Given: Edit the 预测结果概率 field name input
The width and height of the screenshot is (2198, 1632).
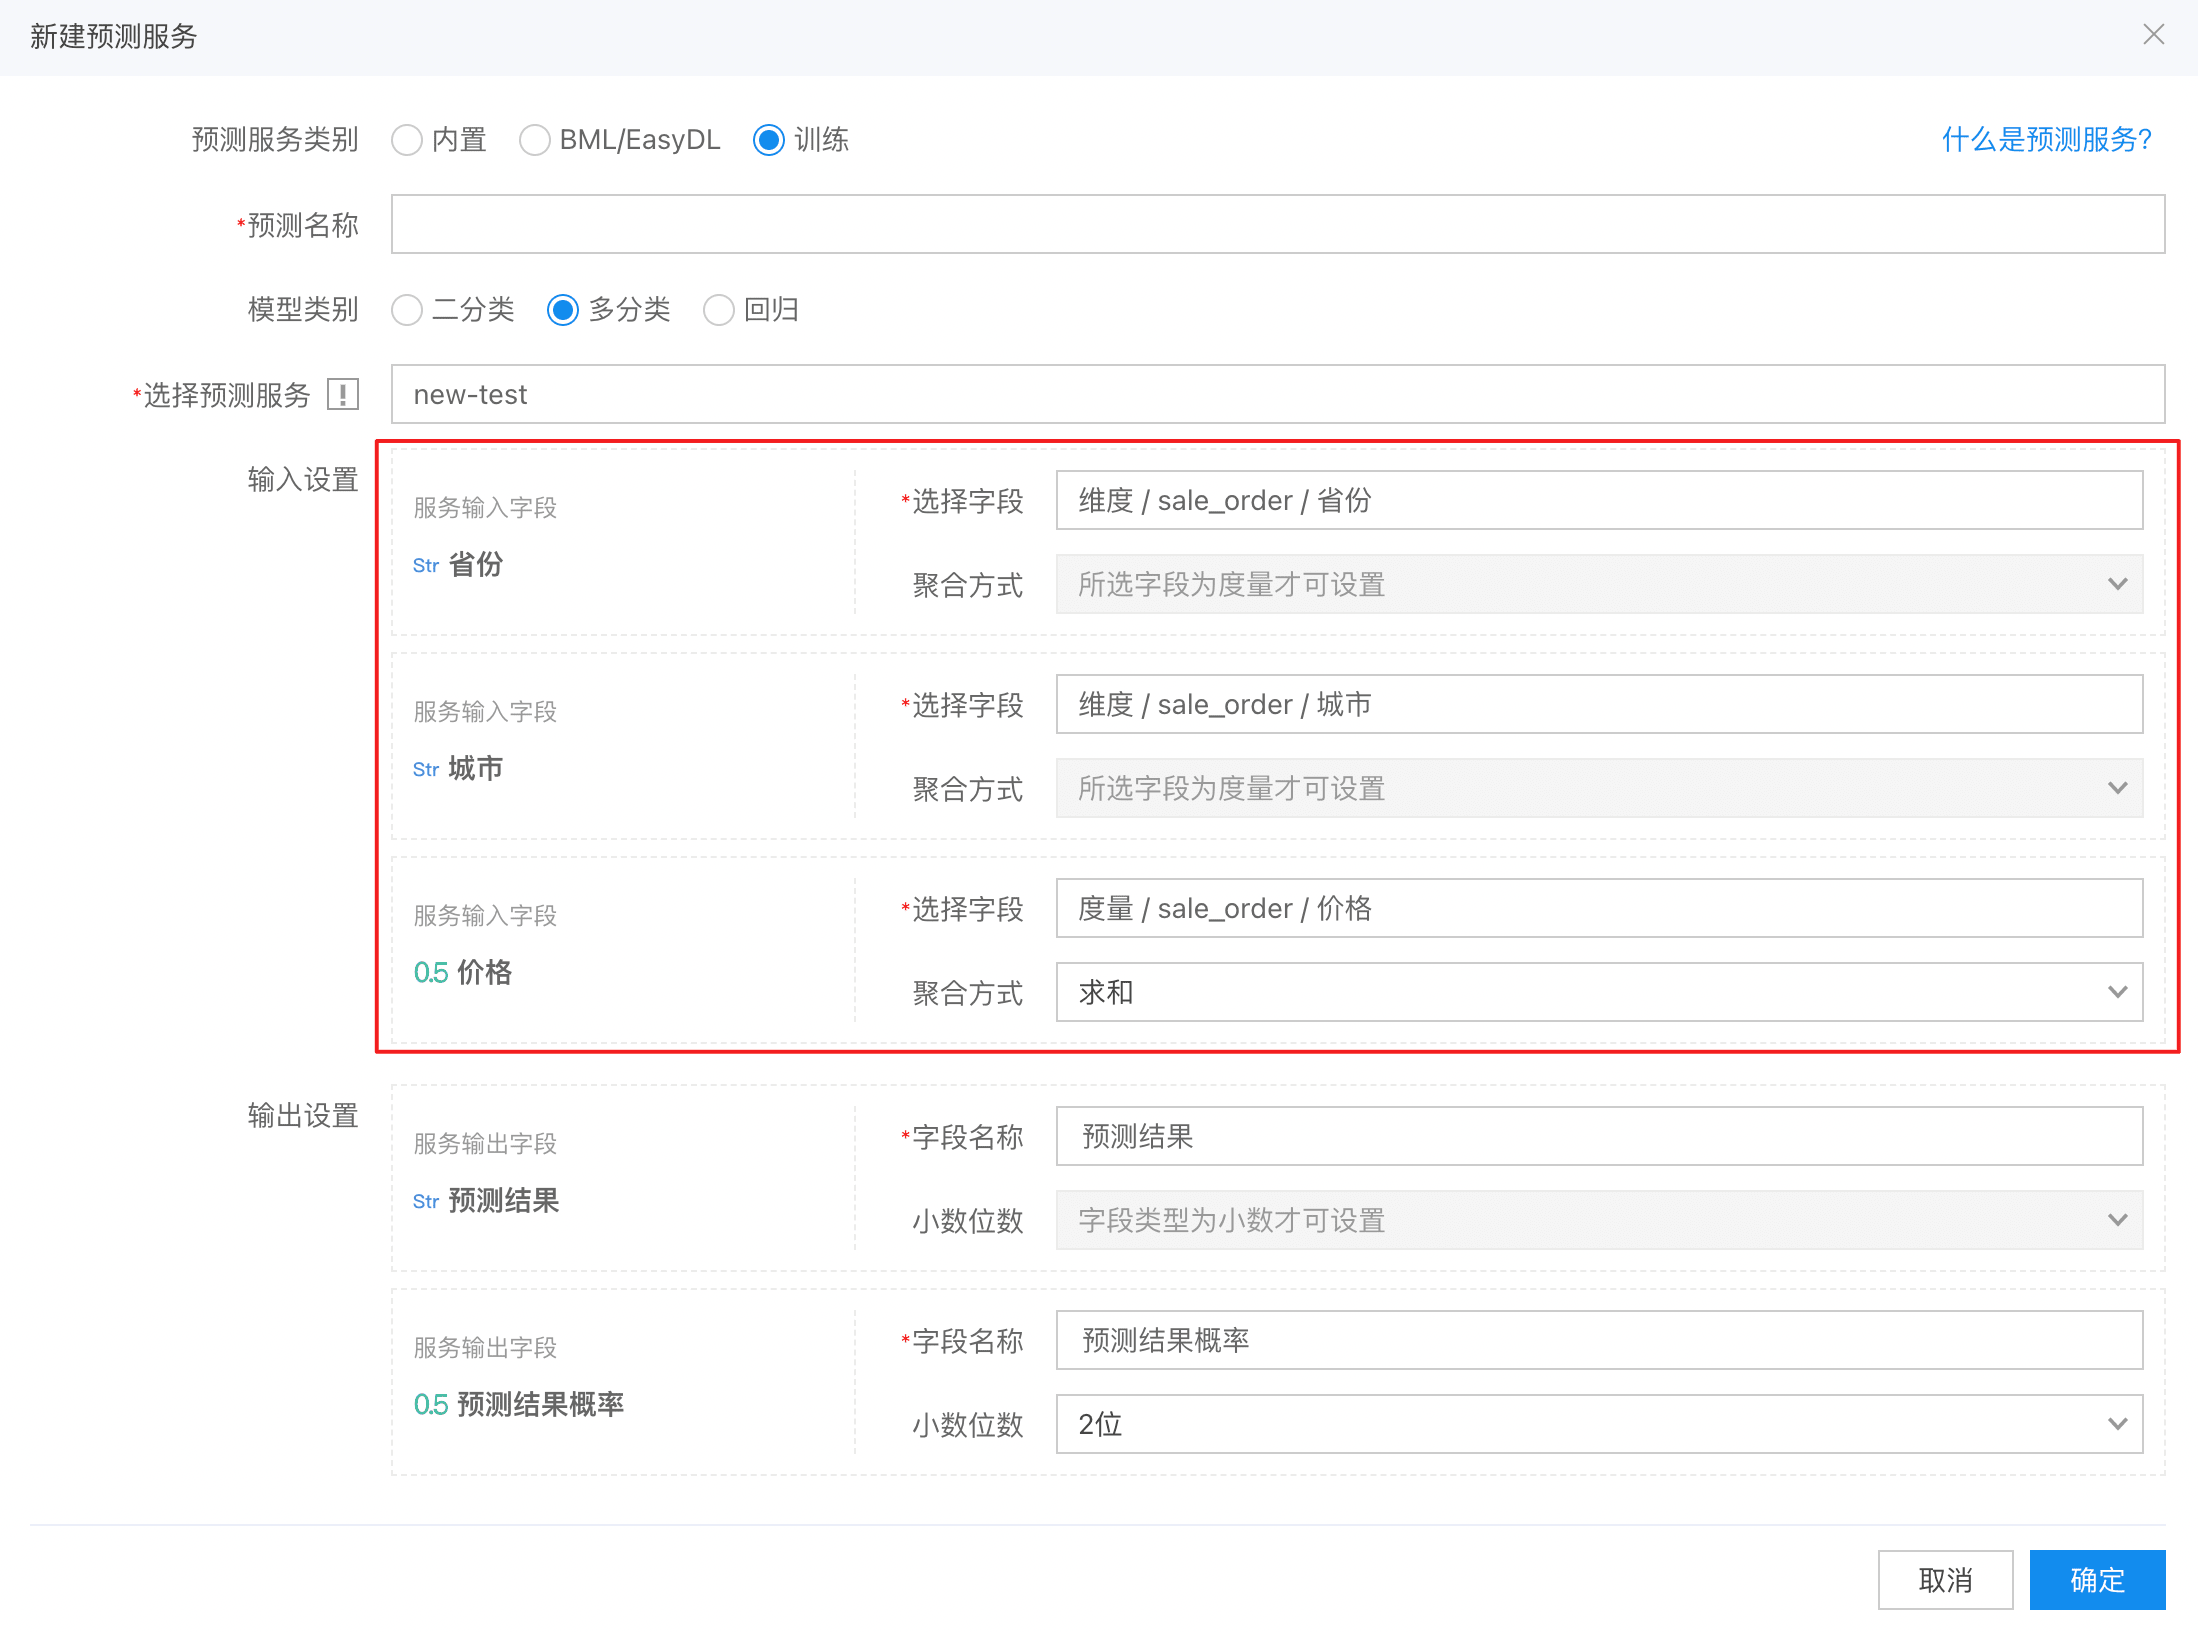Looking at the screenshot, I should [x=1599, y=1340].
